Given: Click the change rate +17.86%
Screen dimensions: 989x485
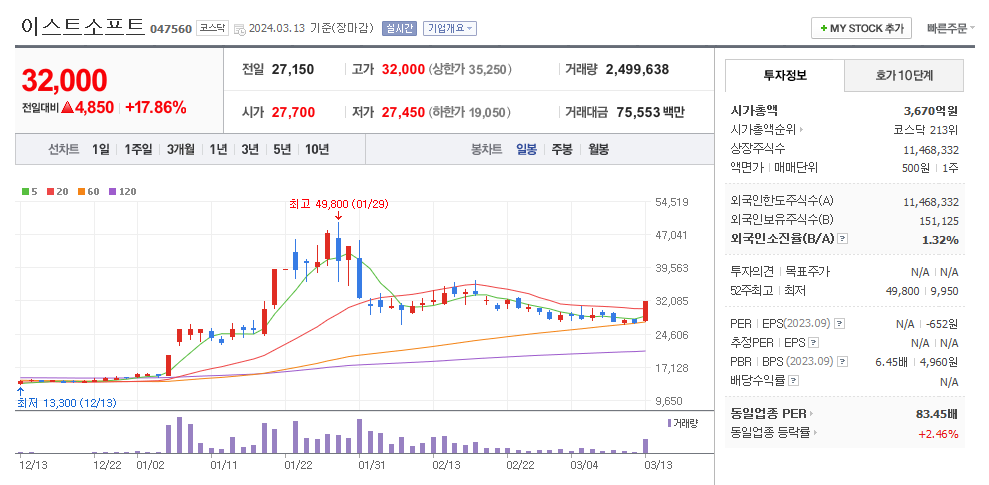Looking at the screenshot, I should (x=156, y=108).
